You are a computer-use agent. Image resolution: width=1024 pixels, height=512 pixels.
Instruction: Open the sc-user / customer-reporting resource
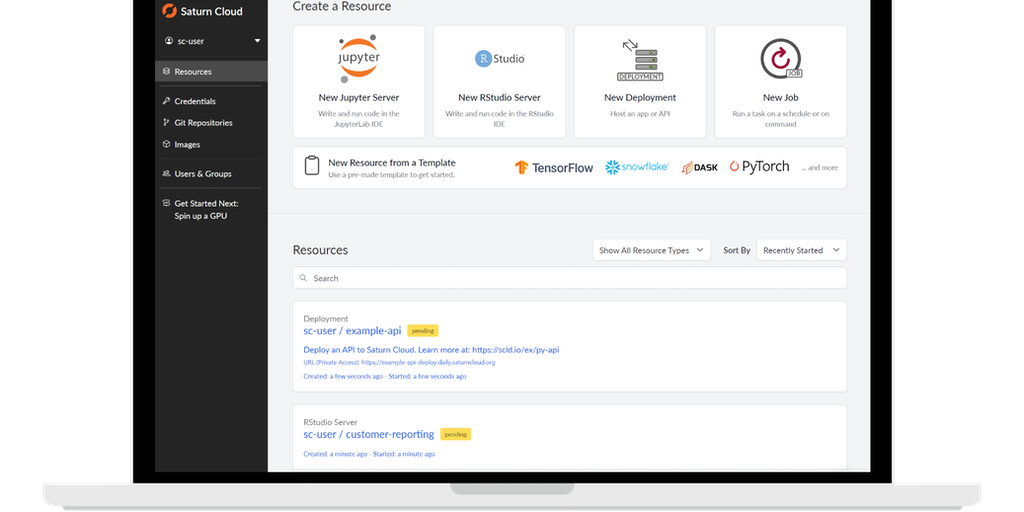pos(368,434)
